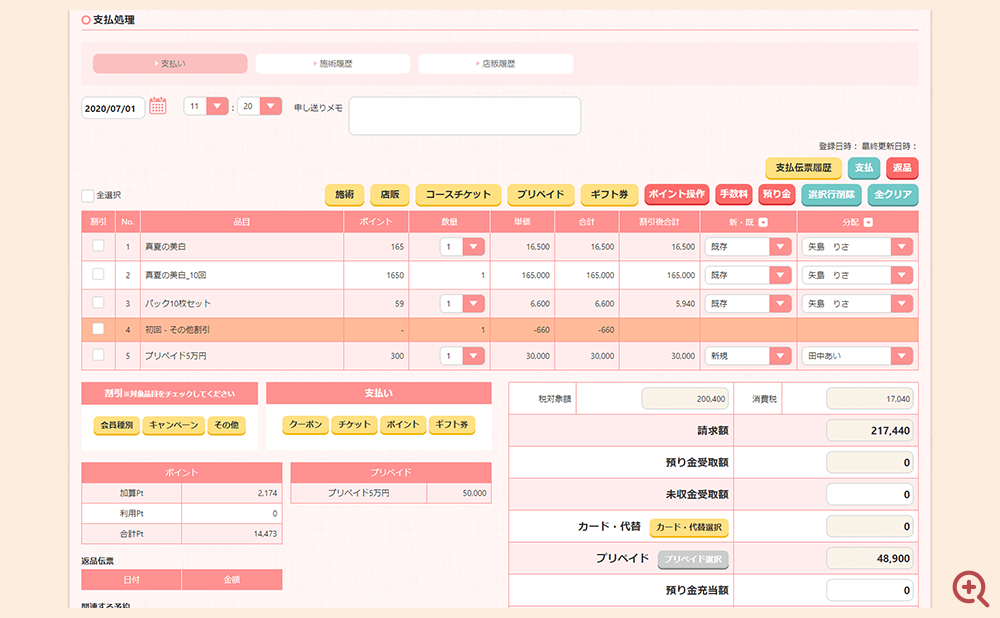
Task: Click the プリペイド amount field 48,900
Action: pos(869,558)
